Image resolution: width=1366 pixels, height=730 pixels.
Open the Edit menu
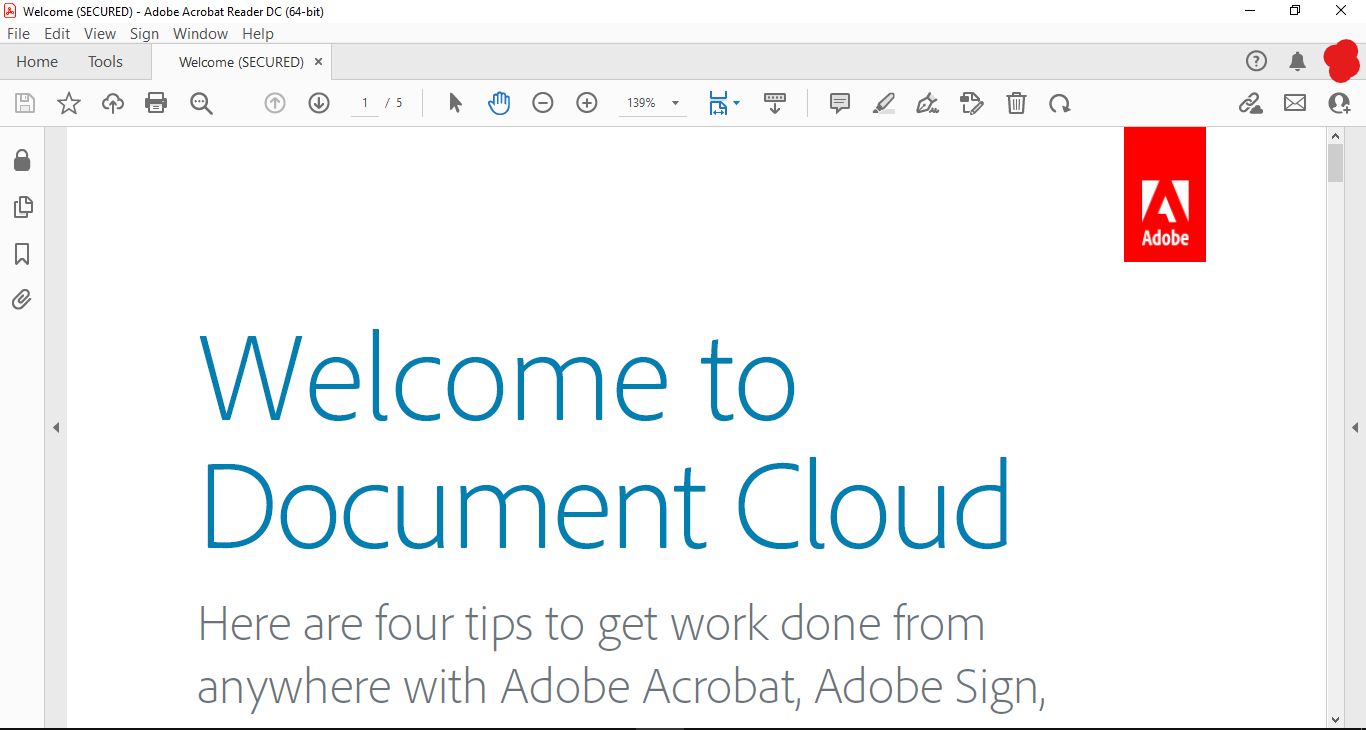pyautogui.click(x=57, y=33)
